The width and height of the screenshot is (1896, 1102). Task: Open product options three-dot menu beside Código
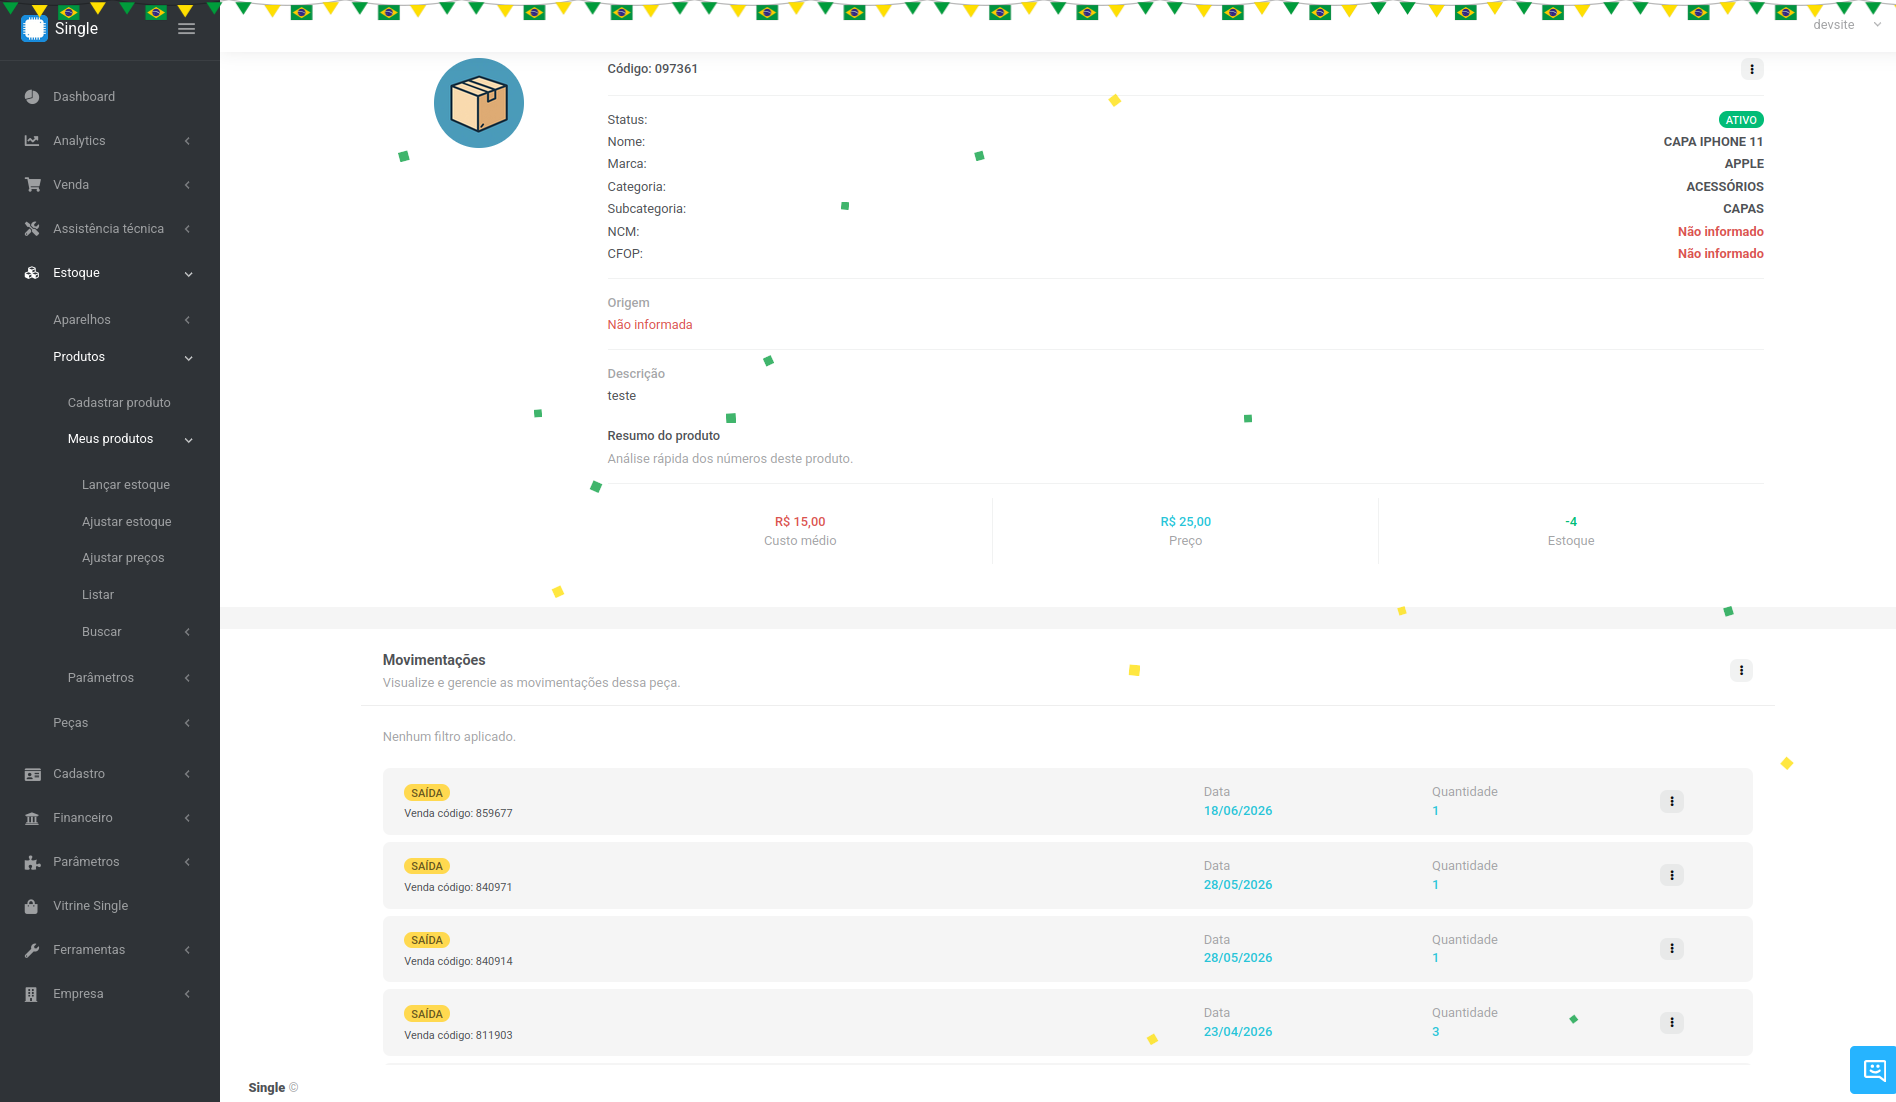1751,69
